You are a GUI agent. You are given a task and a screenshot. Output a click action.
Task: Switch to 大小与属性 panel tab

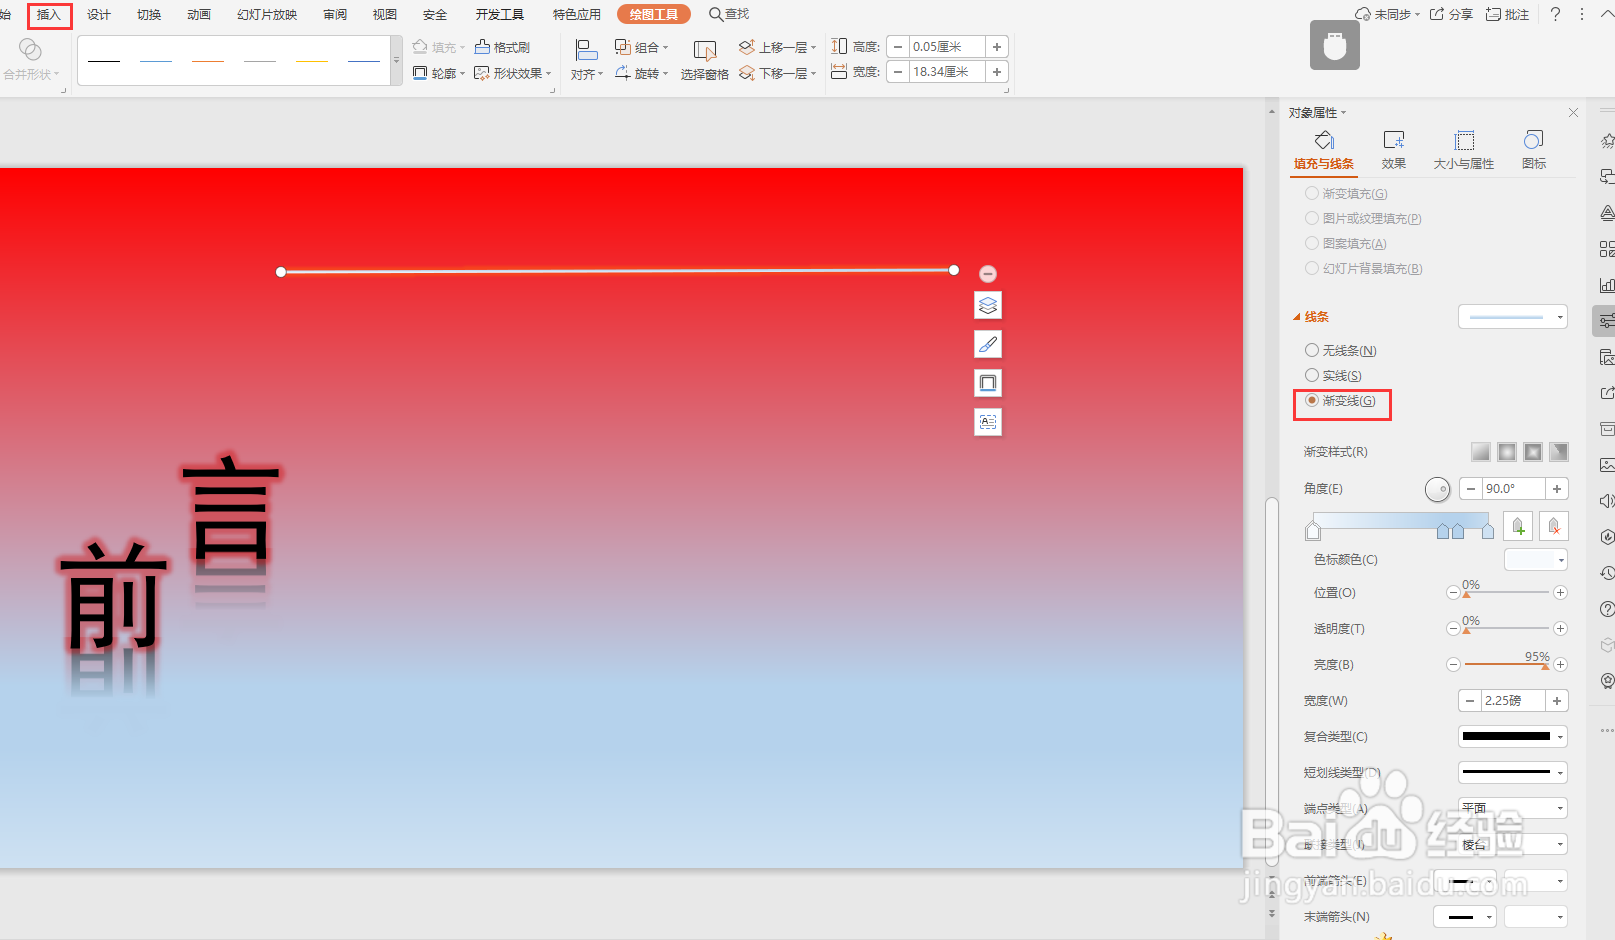coord(1464,150)
